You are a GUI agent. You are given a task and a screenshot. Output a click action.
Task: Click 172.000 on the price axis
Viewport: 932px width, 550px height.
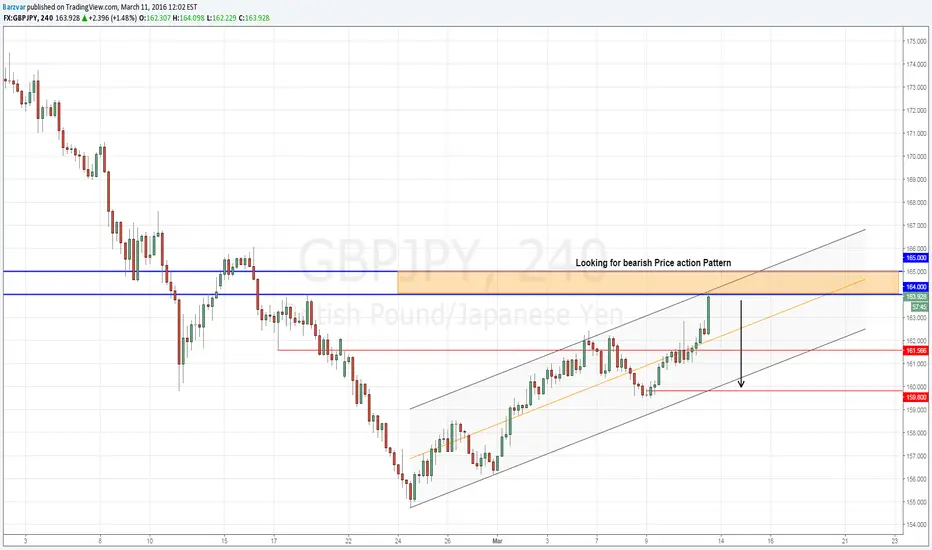point(916,111)
